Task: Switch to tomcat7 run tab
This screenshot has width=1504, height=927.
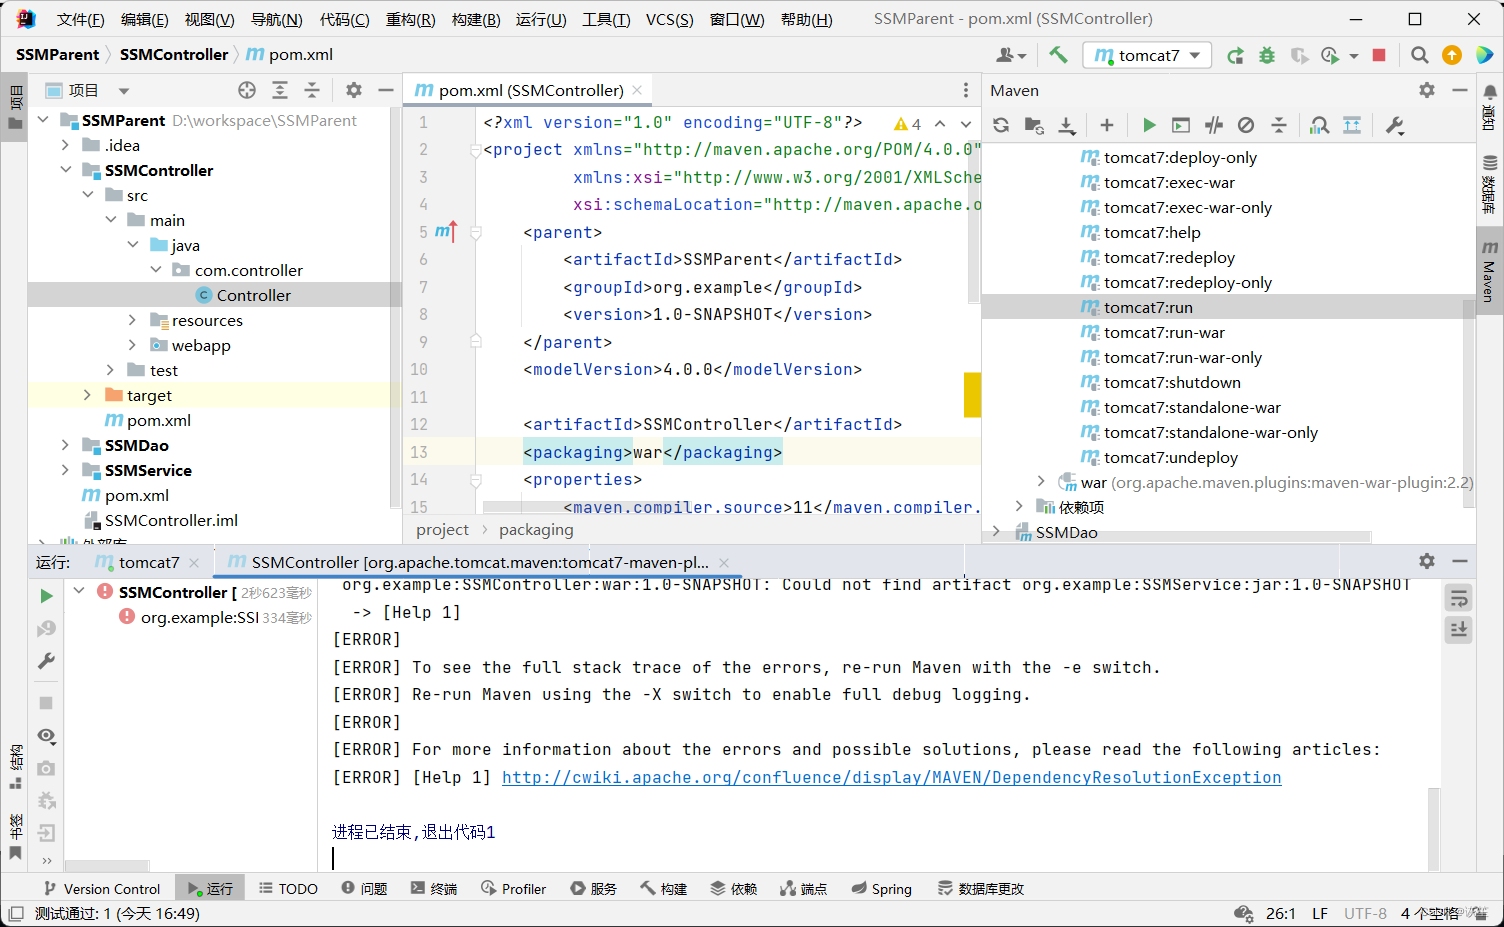Action: (149, 562)
